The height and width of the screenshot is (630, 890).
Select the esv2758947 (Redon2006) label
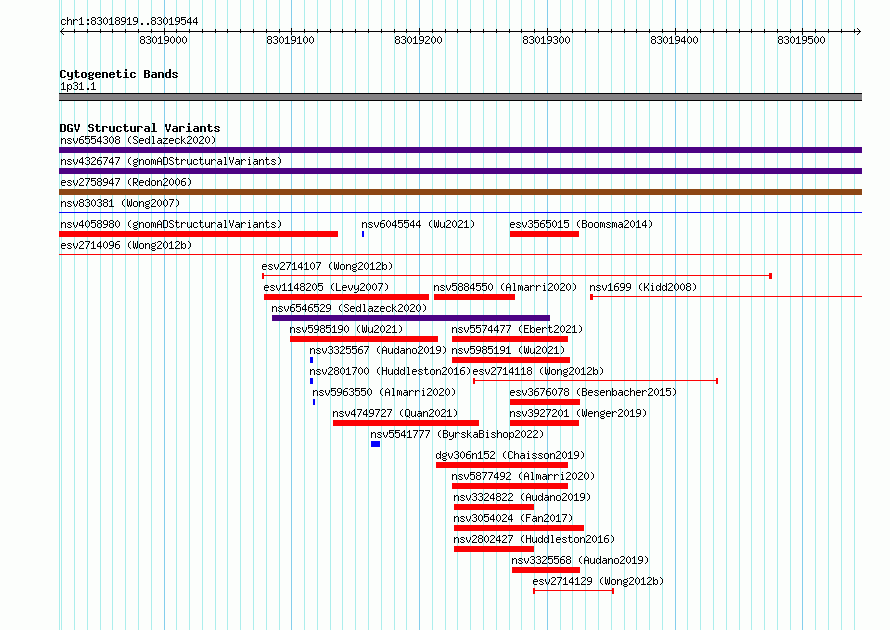click(126, 182)
